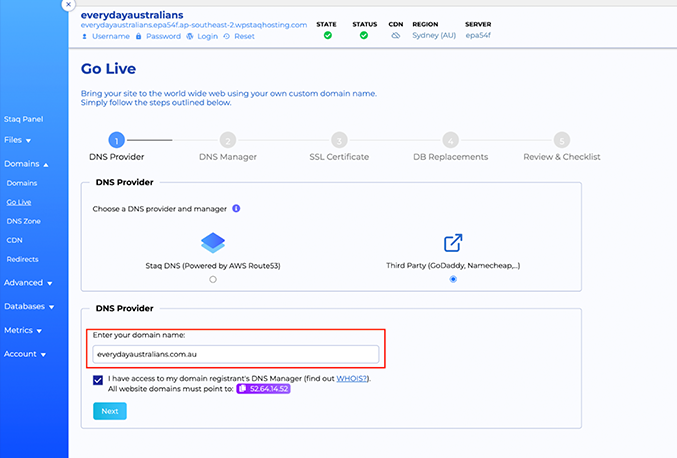This screenshot has height=458, width=677.
Task: Expand the Files menu in sidebar
Action: coord(17,140)
